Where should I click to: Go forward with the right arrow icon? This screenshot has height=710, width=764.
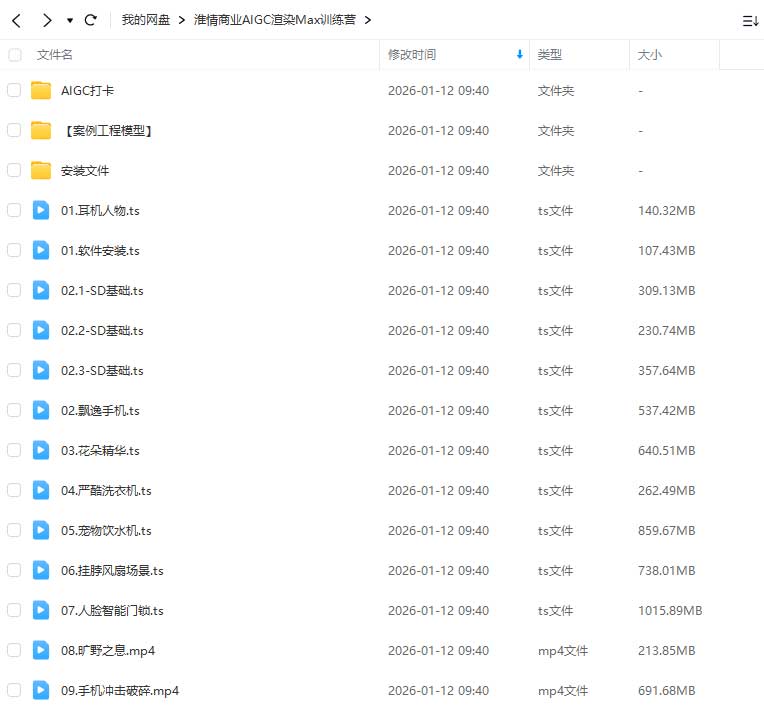(x=47, y=20)
